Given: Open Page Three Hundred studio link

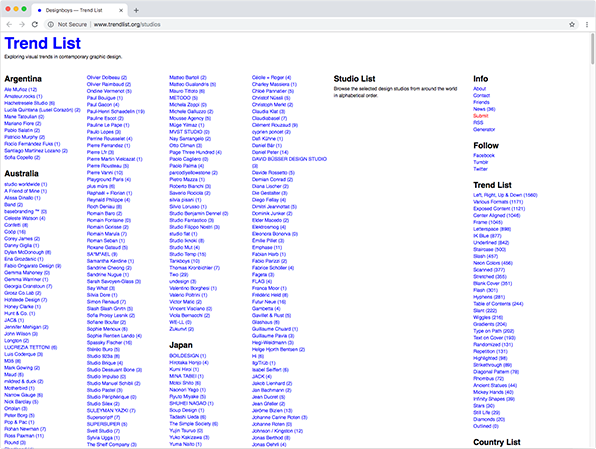Looking at the screenshot, I should 195,152.
